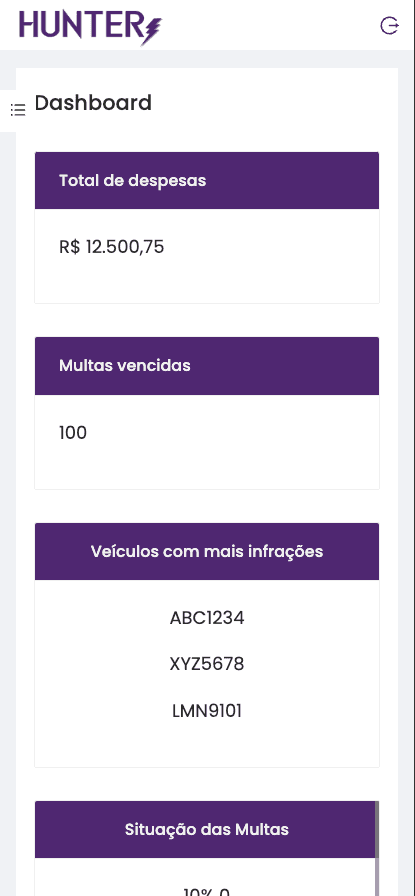The image size is (415, 896).
Task: Select the 100 overdue fines value
Action: click(x=73, y=433)
